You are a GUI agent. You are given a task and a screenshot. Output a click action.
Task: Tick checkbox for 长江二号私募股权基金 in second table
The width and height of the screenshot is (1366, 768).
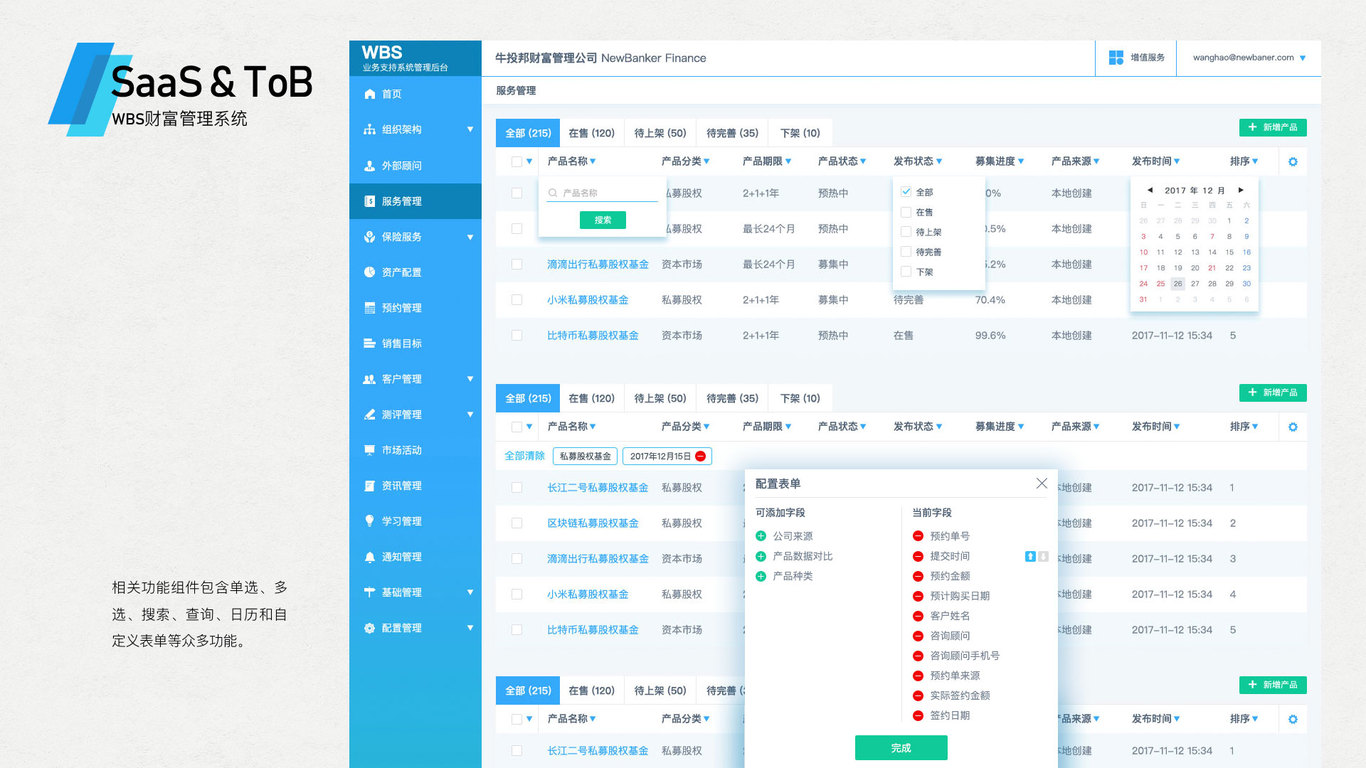point(517,488)
